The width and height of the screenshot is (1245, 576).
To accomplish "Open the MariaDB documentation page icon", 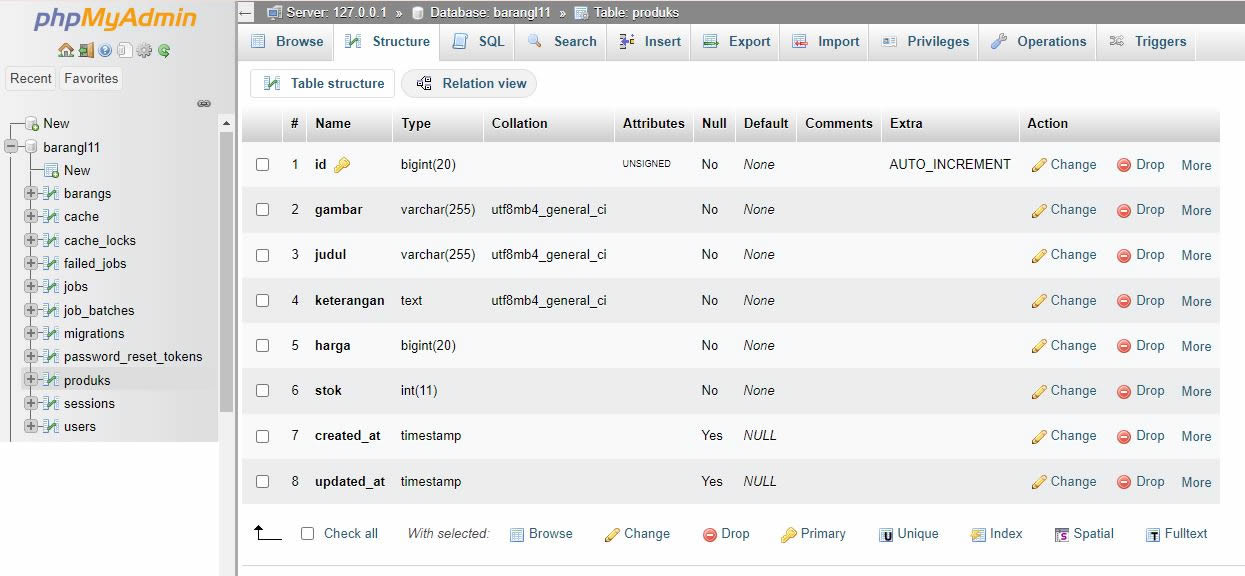I will coord(124,50).
